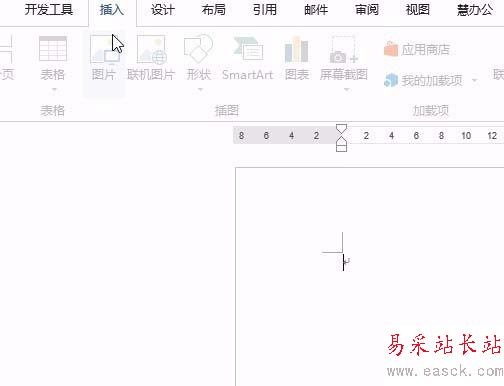Expand the 我的加载项 dropdown arrow
Image resolution: width=504 pixels, height=386 pixels.
[x=474, y=80]
